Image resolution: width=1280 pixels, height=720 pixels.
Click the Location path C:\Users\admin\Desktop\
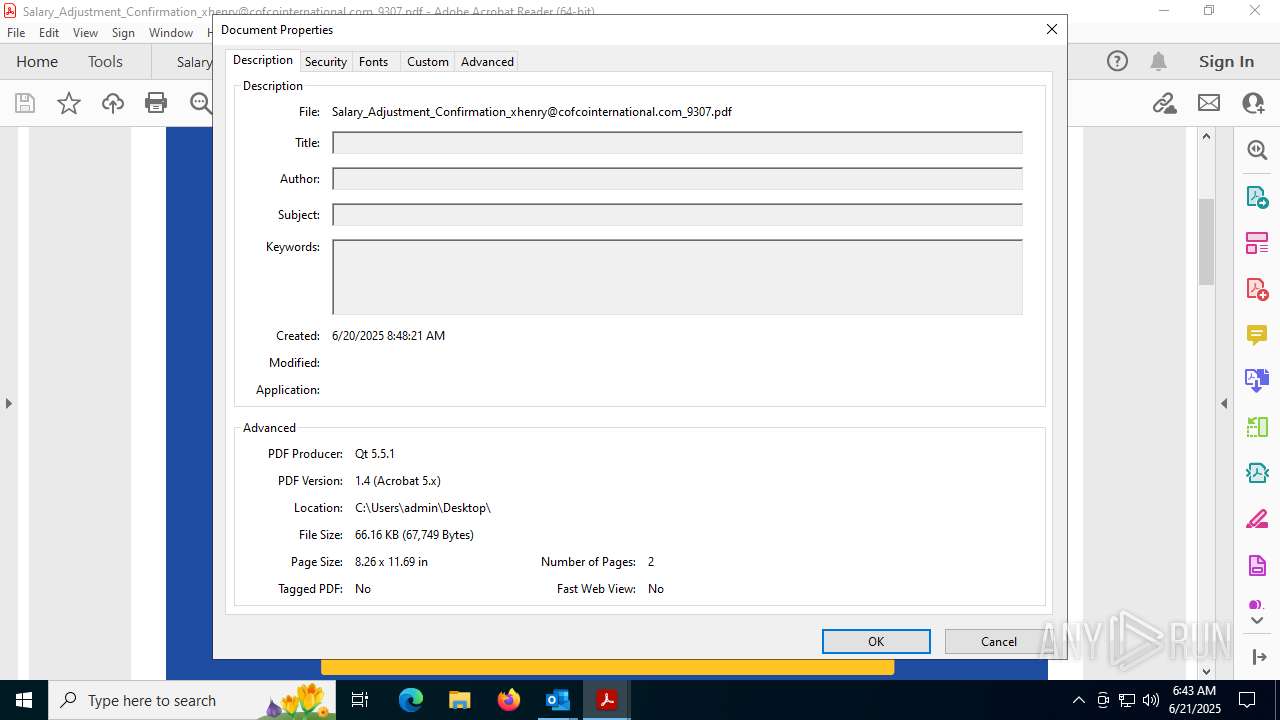point(423,508)
